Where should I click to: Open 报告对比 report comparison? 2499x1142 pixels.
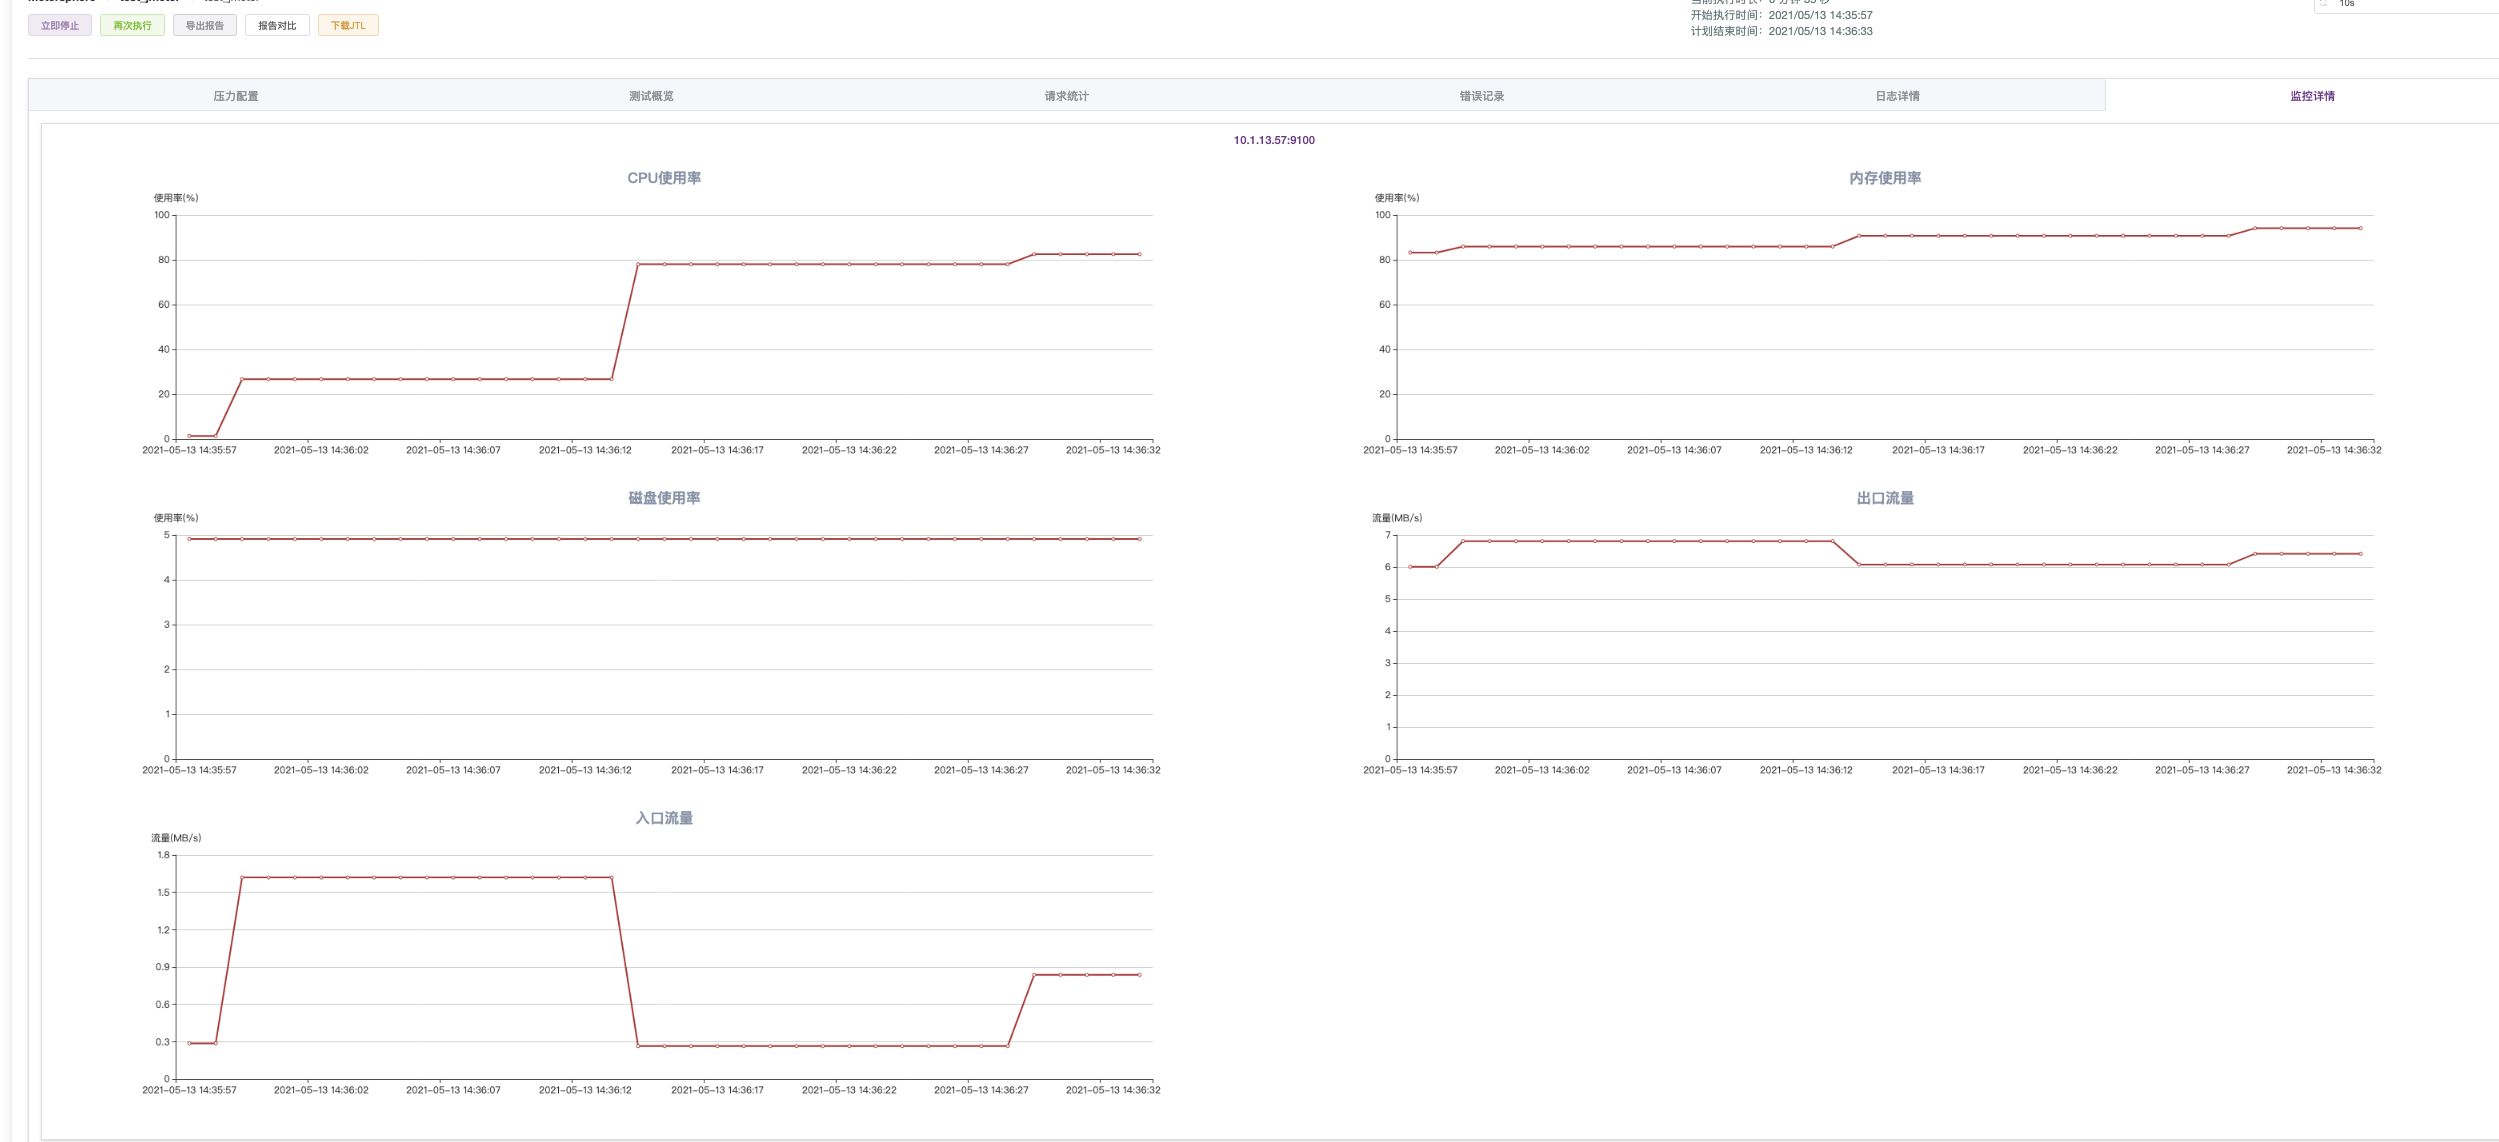tap(277, 26)
